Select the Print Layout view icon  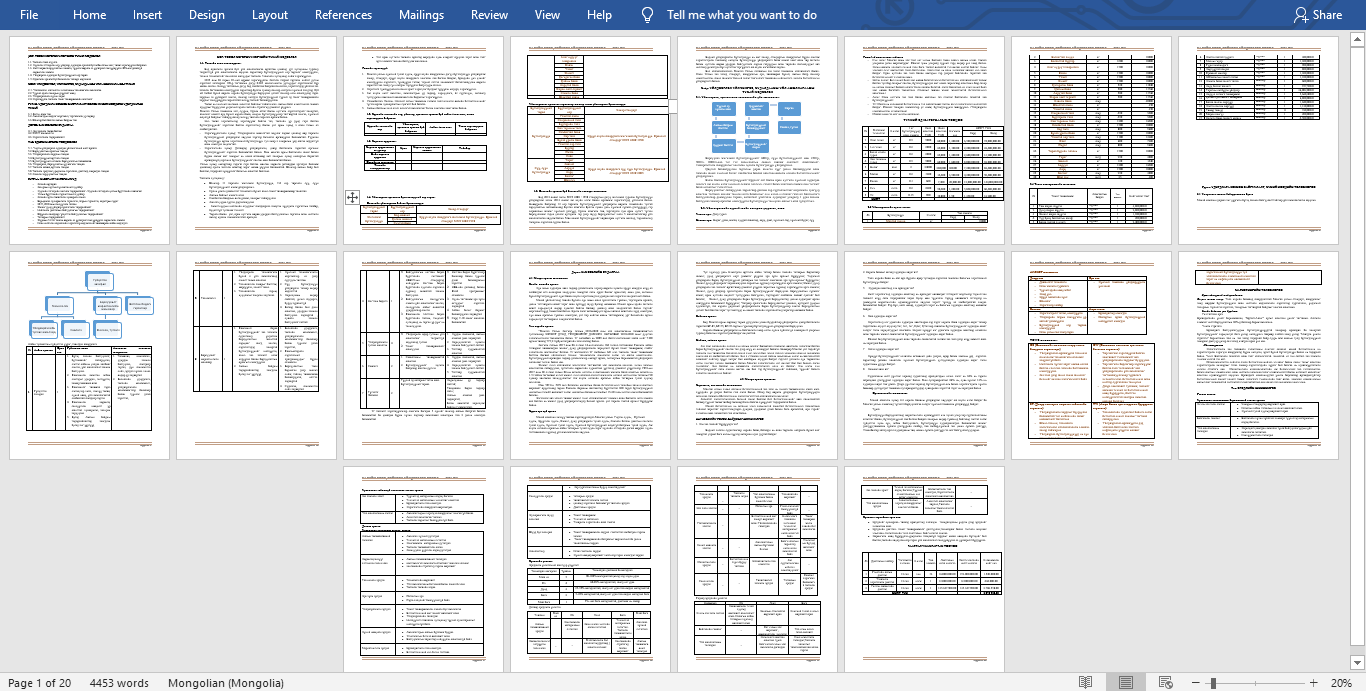pos(1126,683)
